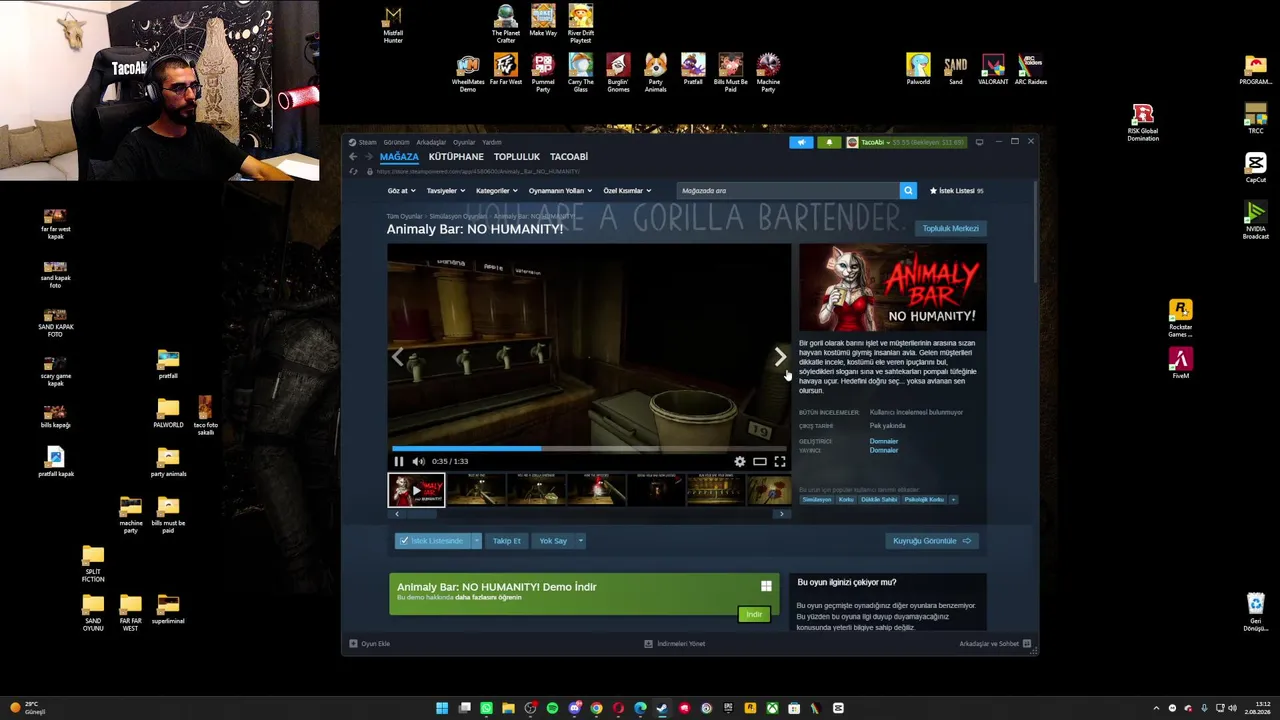Screen dimensions: 1280x720
Task: Switch to the KÜTÜPHANE tab
Action: [456, 157]
